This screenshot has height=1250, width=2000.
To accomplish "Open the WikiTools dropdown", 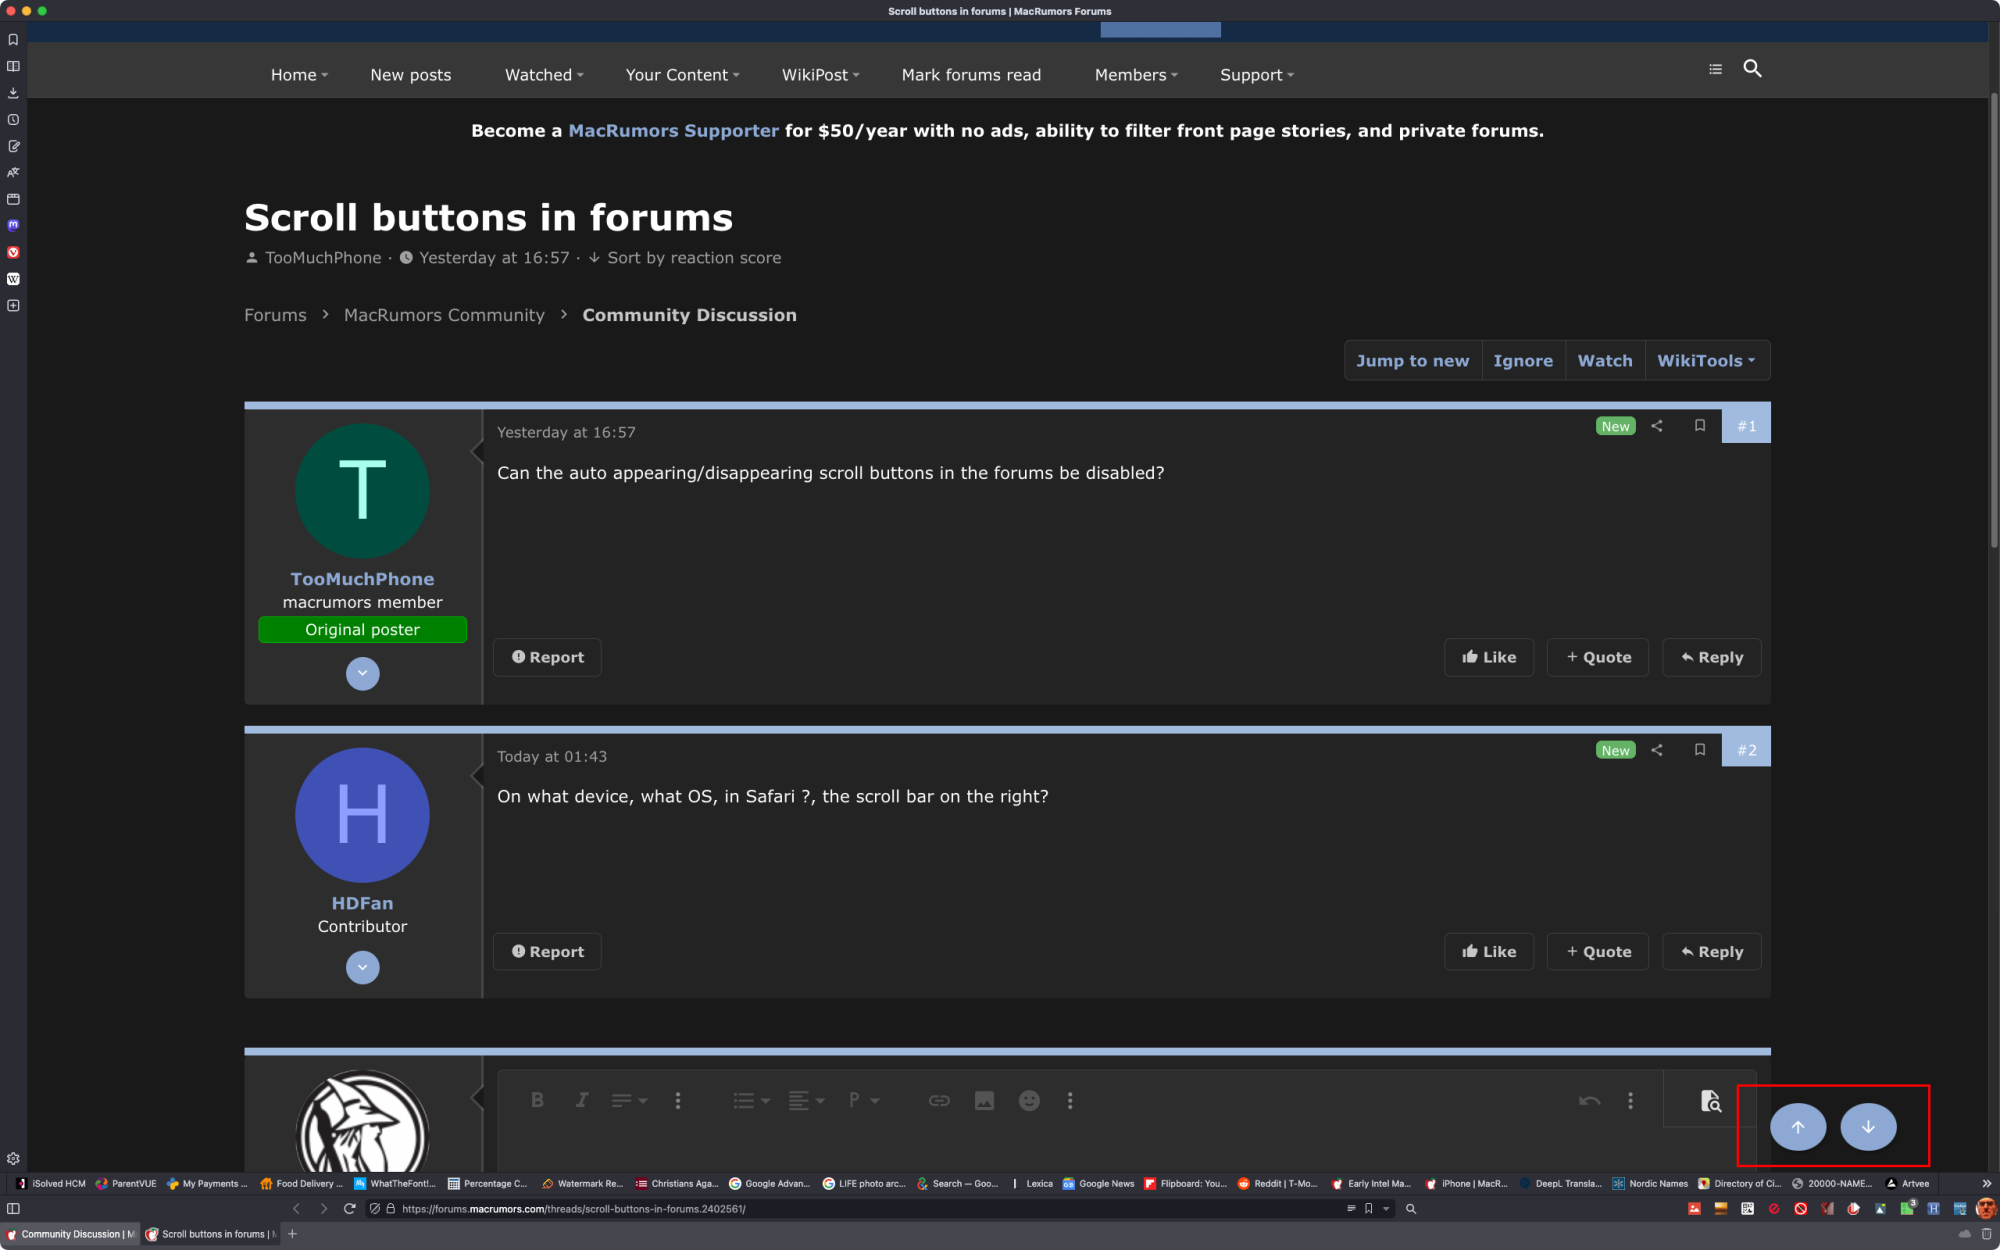I will tap(1706, 361).
